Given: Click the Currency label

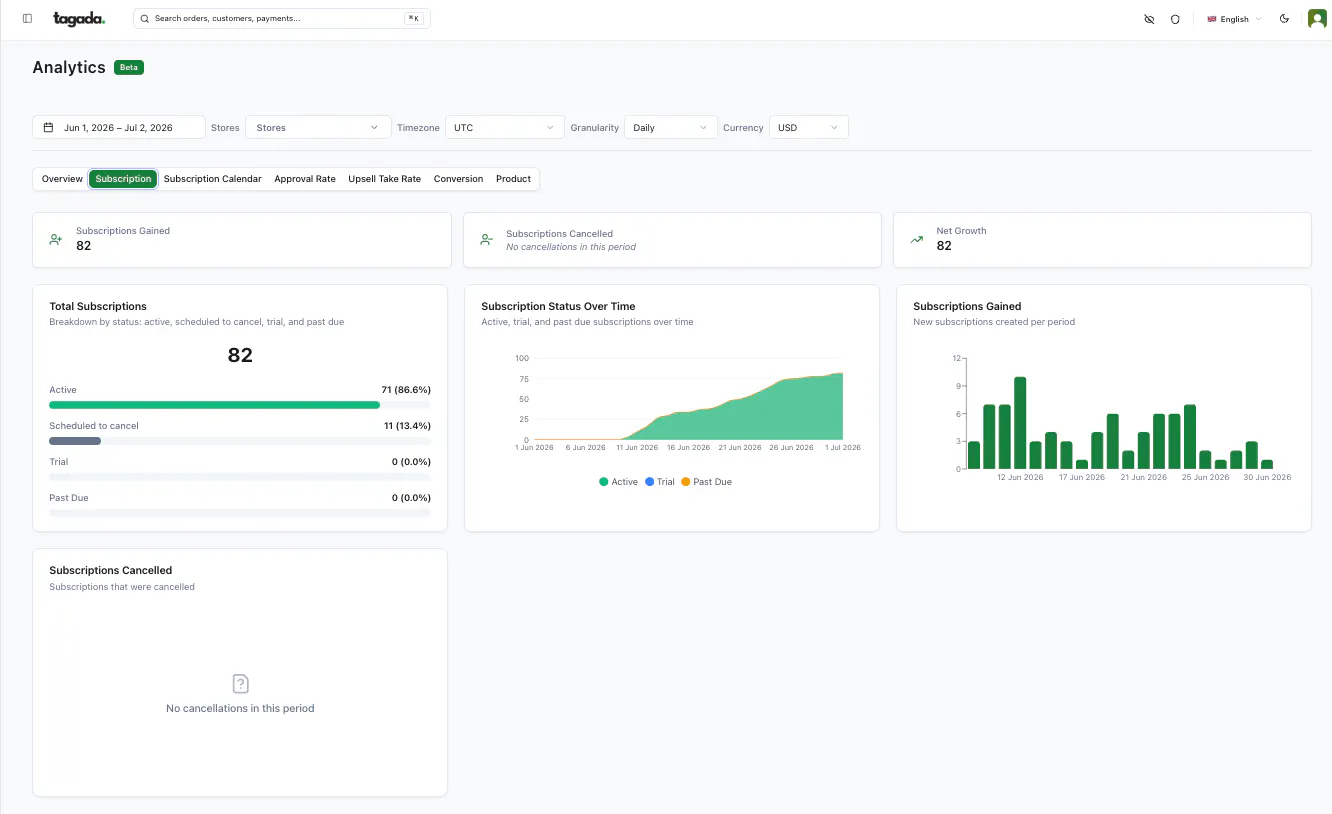Looking at the screenshot, I should [743, 128].
